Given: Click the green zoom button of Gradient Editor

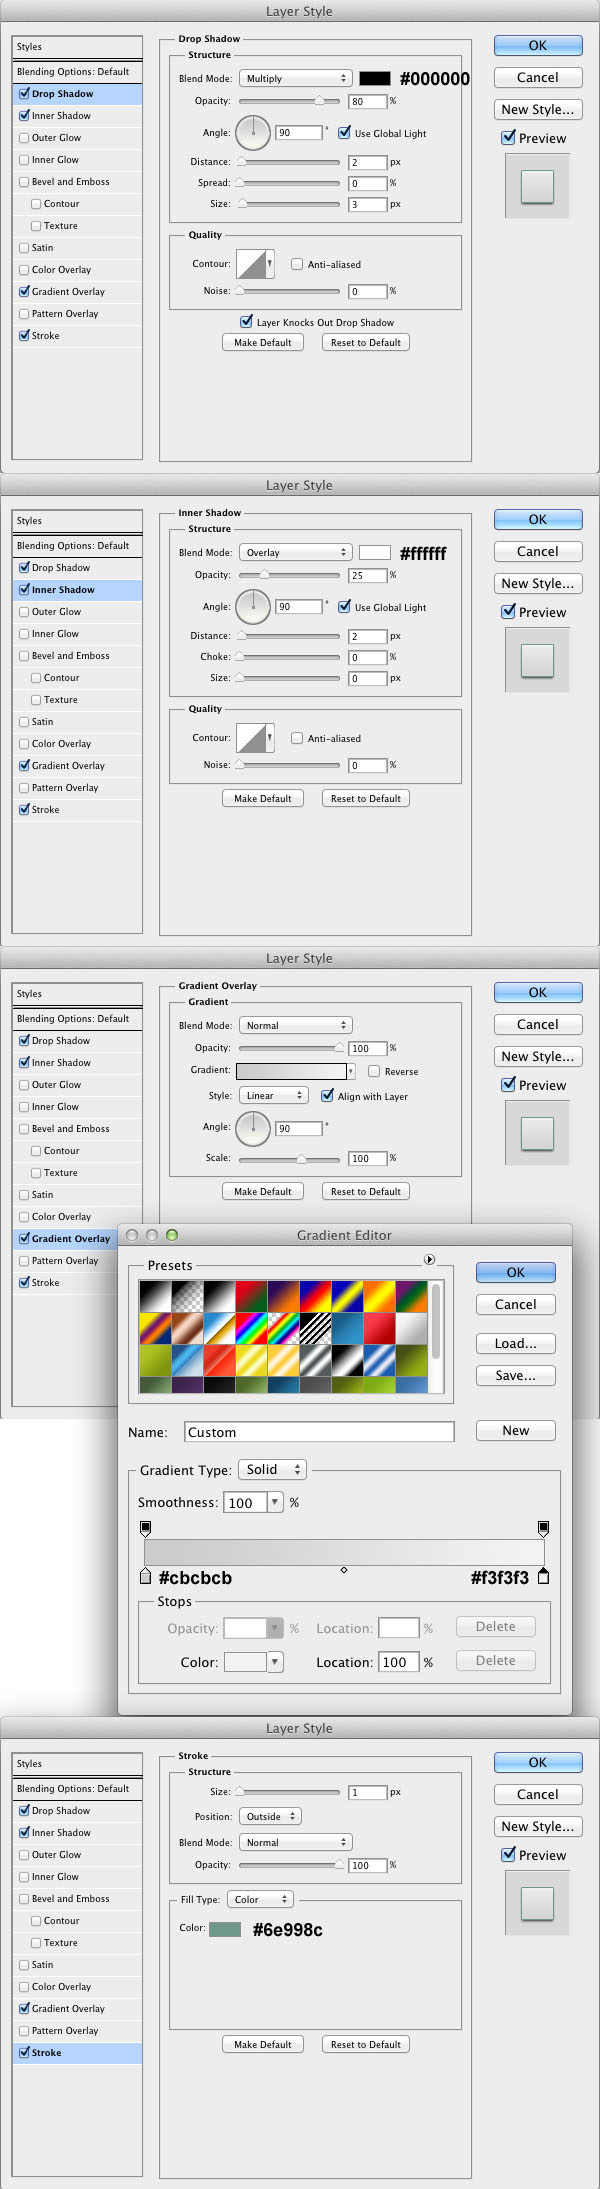Looking at the screenshot, I should click(x=171, y=1235).
